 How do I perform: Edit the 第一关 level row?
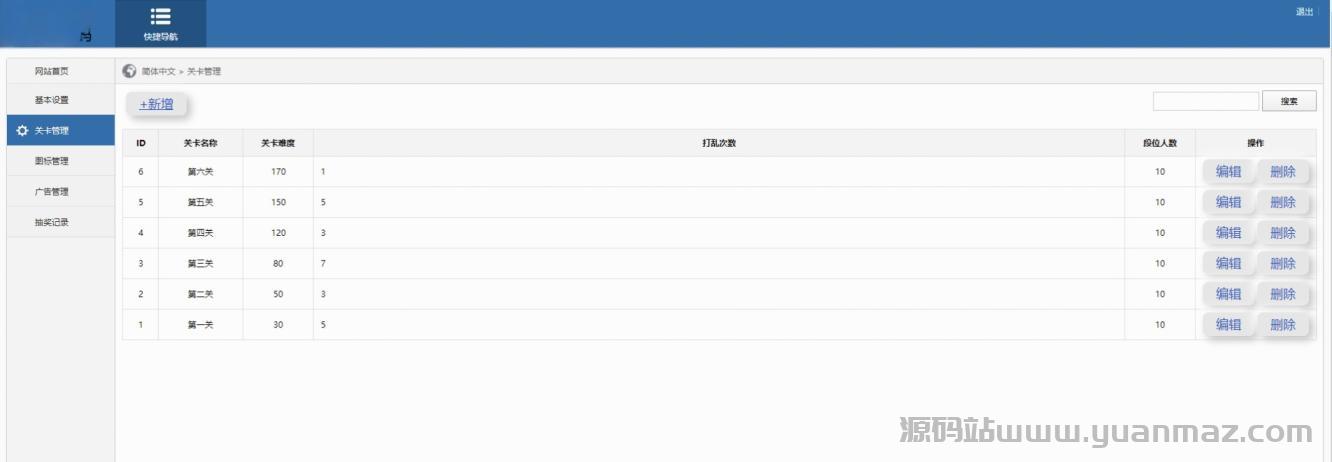[1228, 325]
